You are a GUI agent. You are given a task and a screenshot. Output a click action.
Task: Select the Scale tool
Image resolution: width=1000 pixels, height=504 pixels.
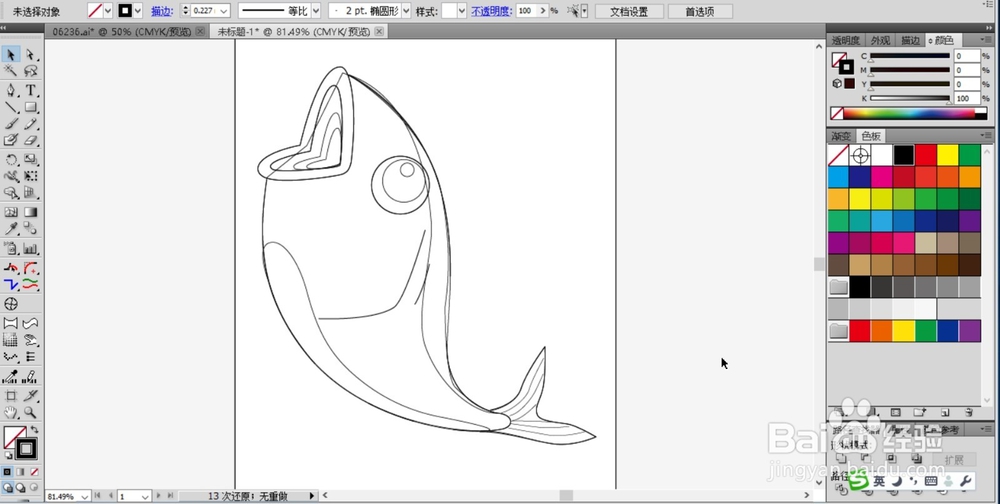coord(30,159)
